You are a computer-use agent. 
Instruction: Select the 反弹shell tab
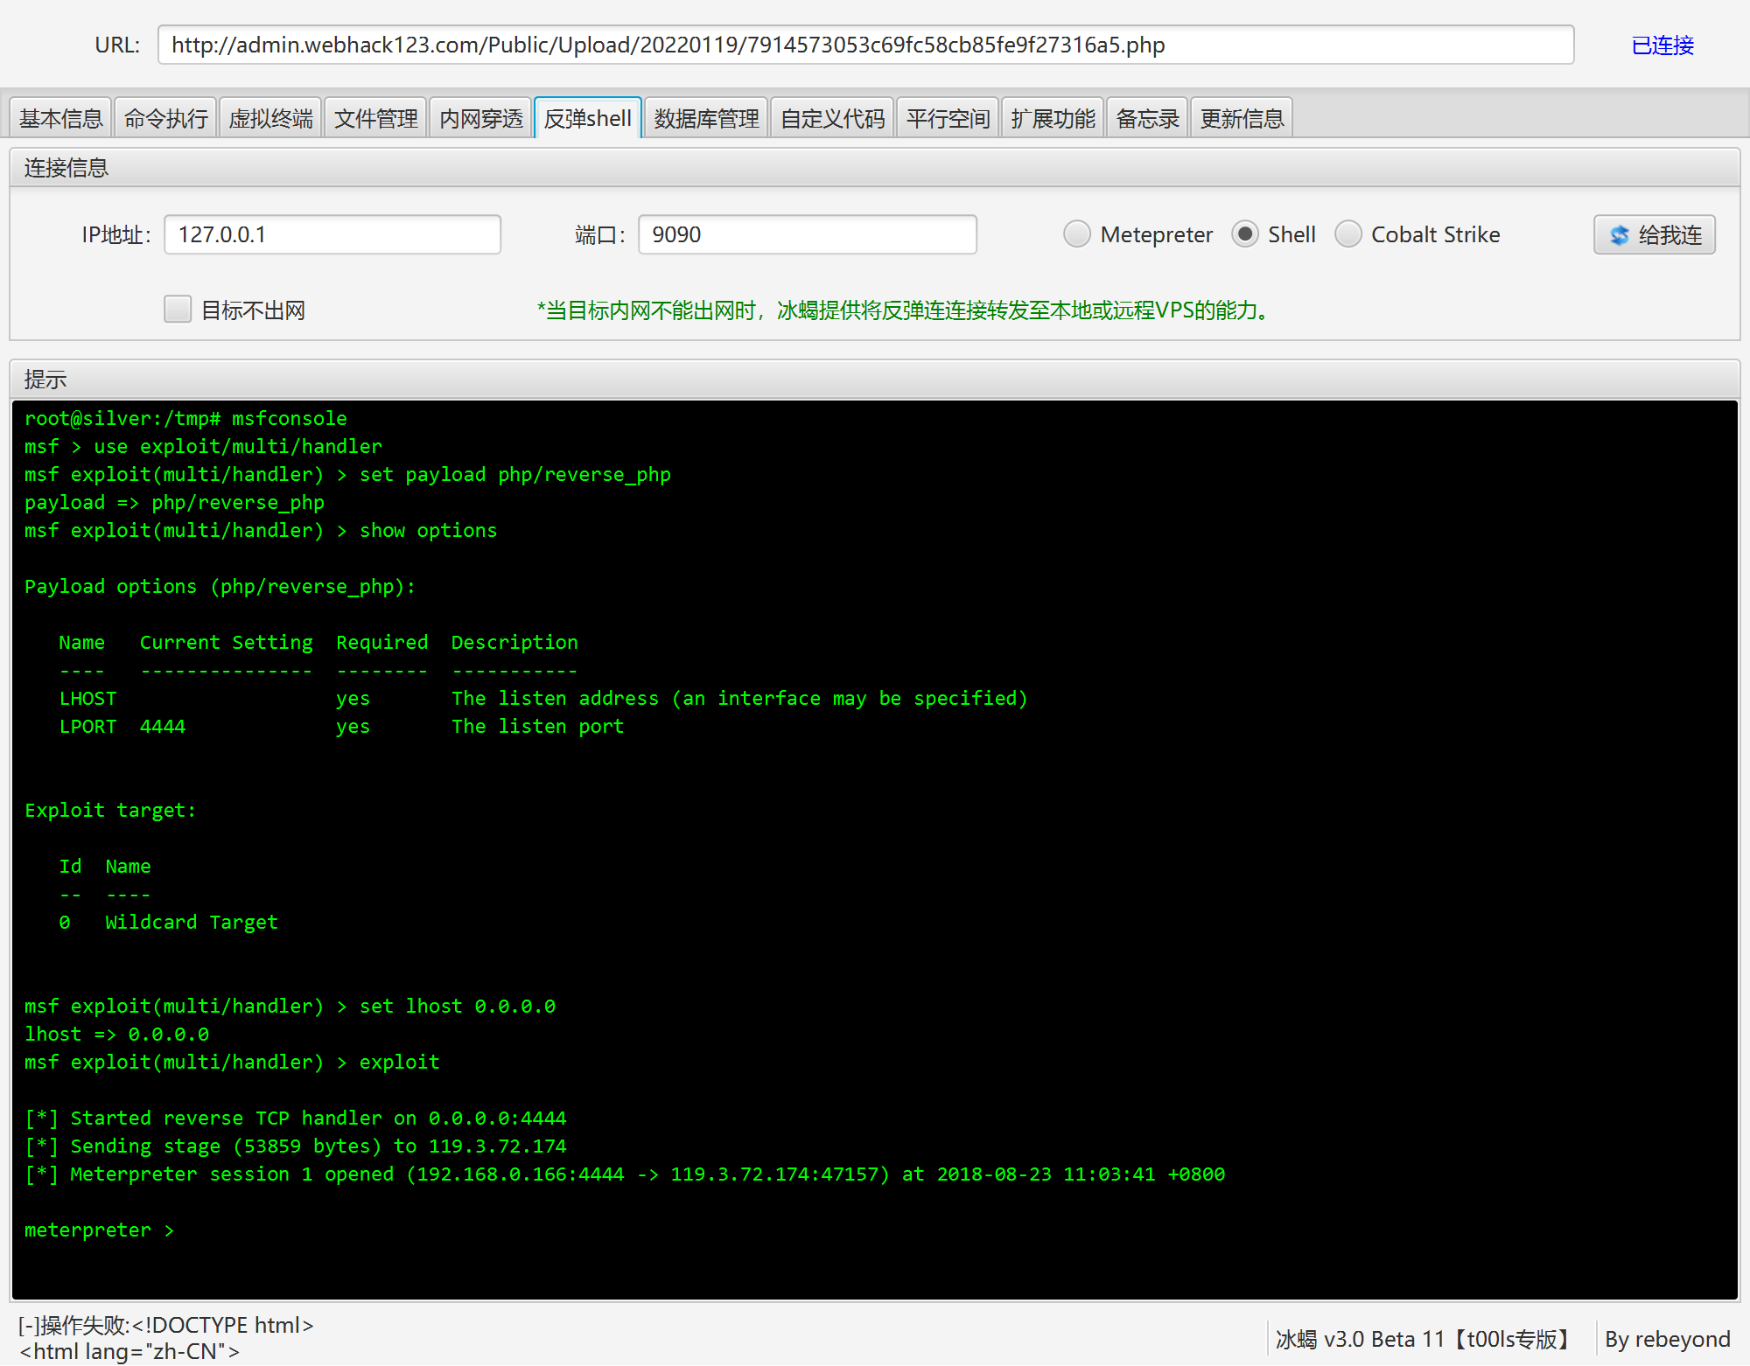[588, 118]
